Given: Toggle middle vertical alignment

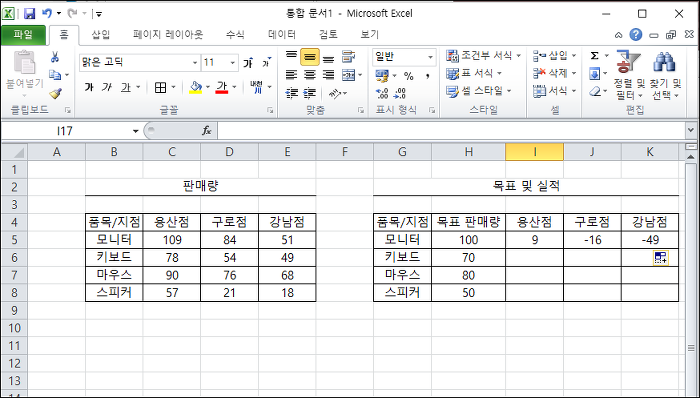Looking at the screenshot, I should [x=310, y=57].
